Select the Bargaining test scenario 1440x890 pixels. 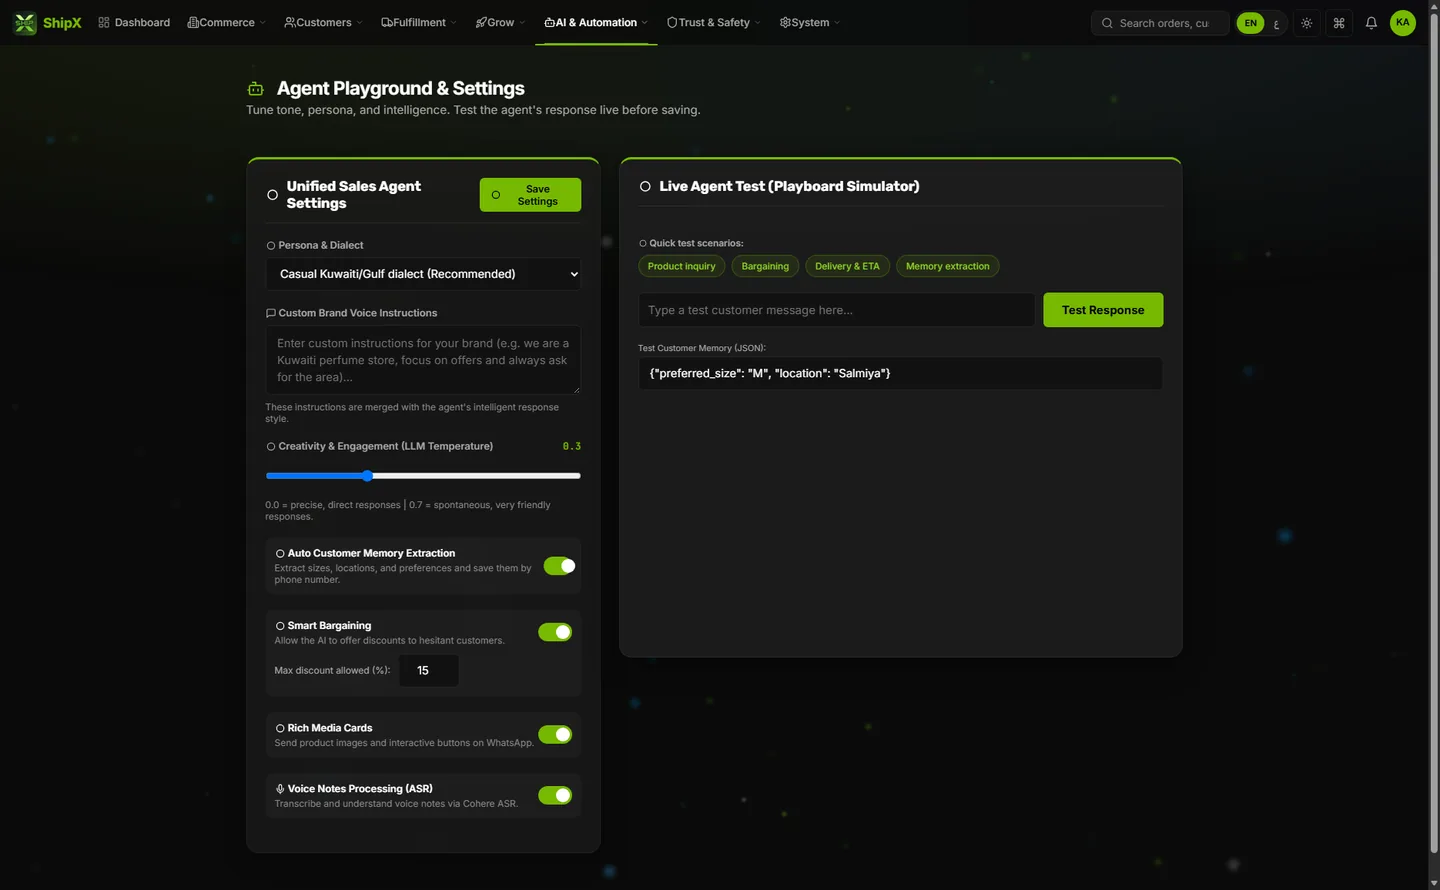[x=765, y=266]
